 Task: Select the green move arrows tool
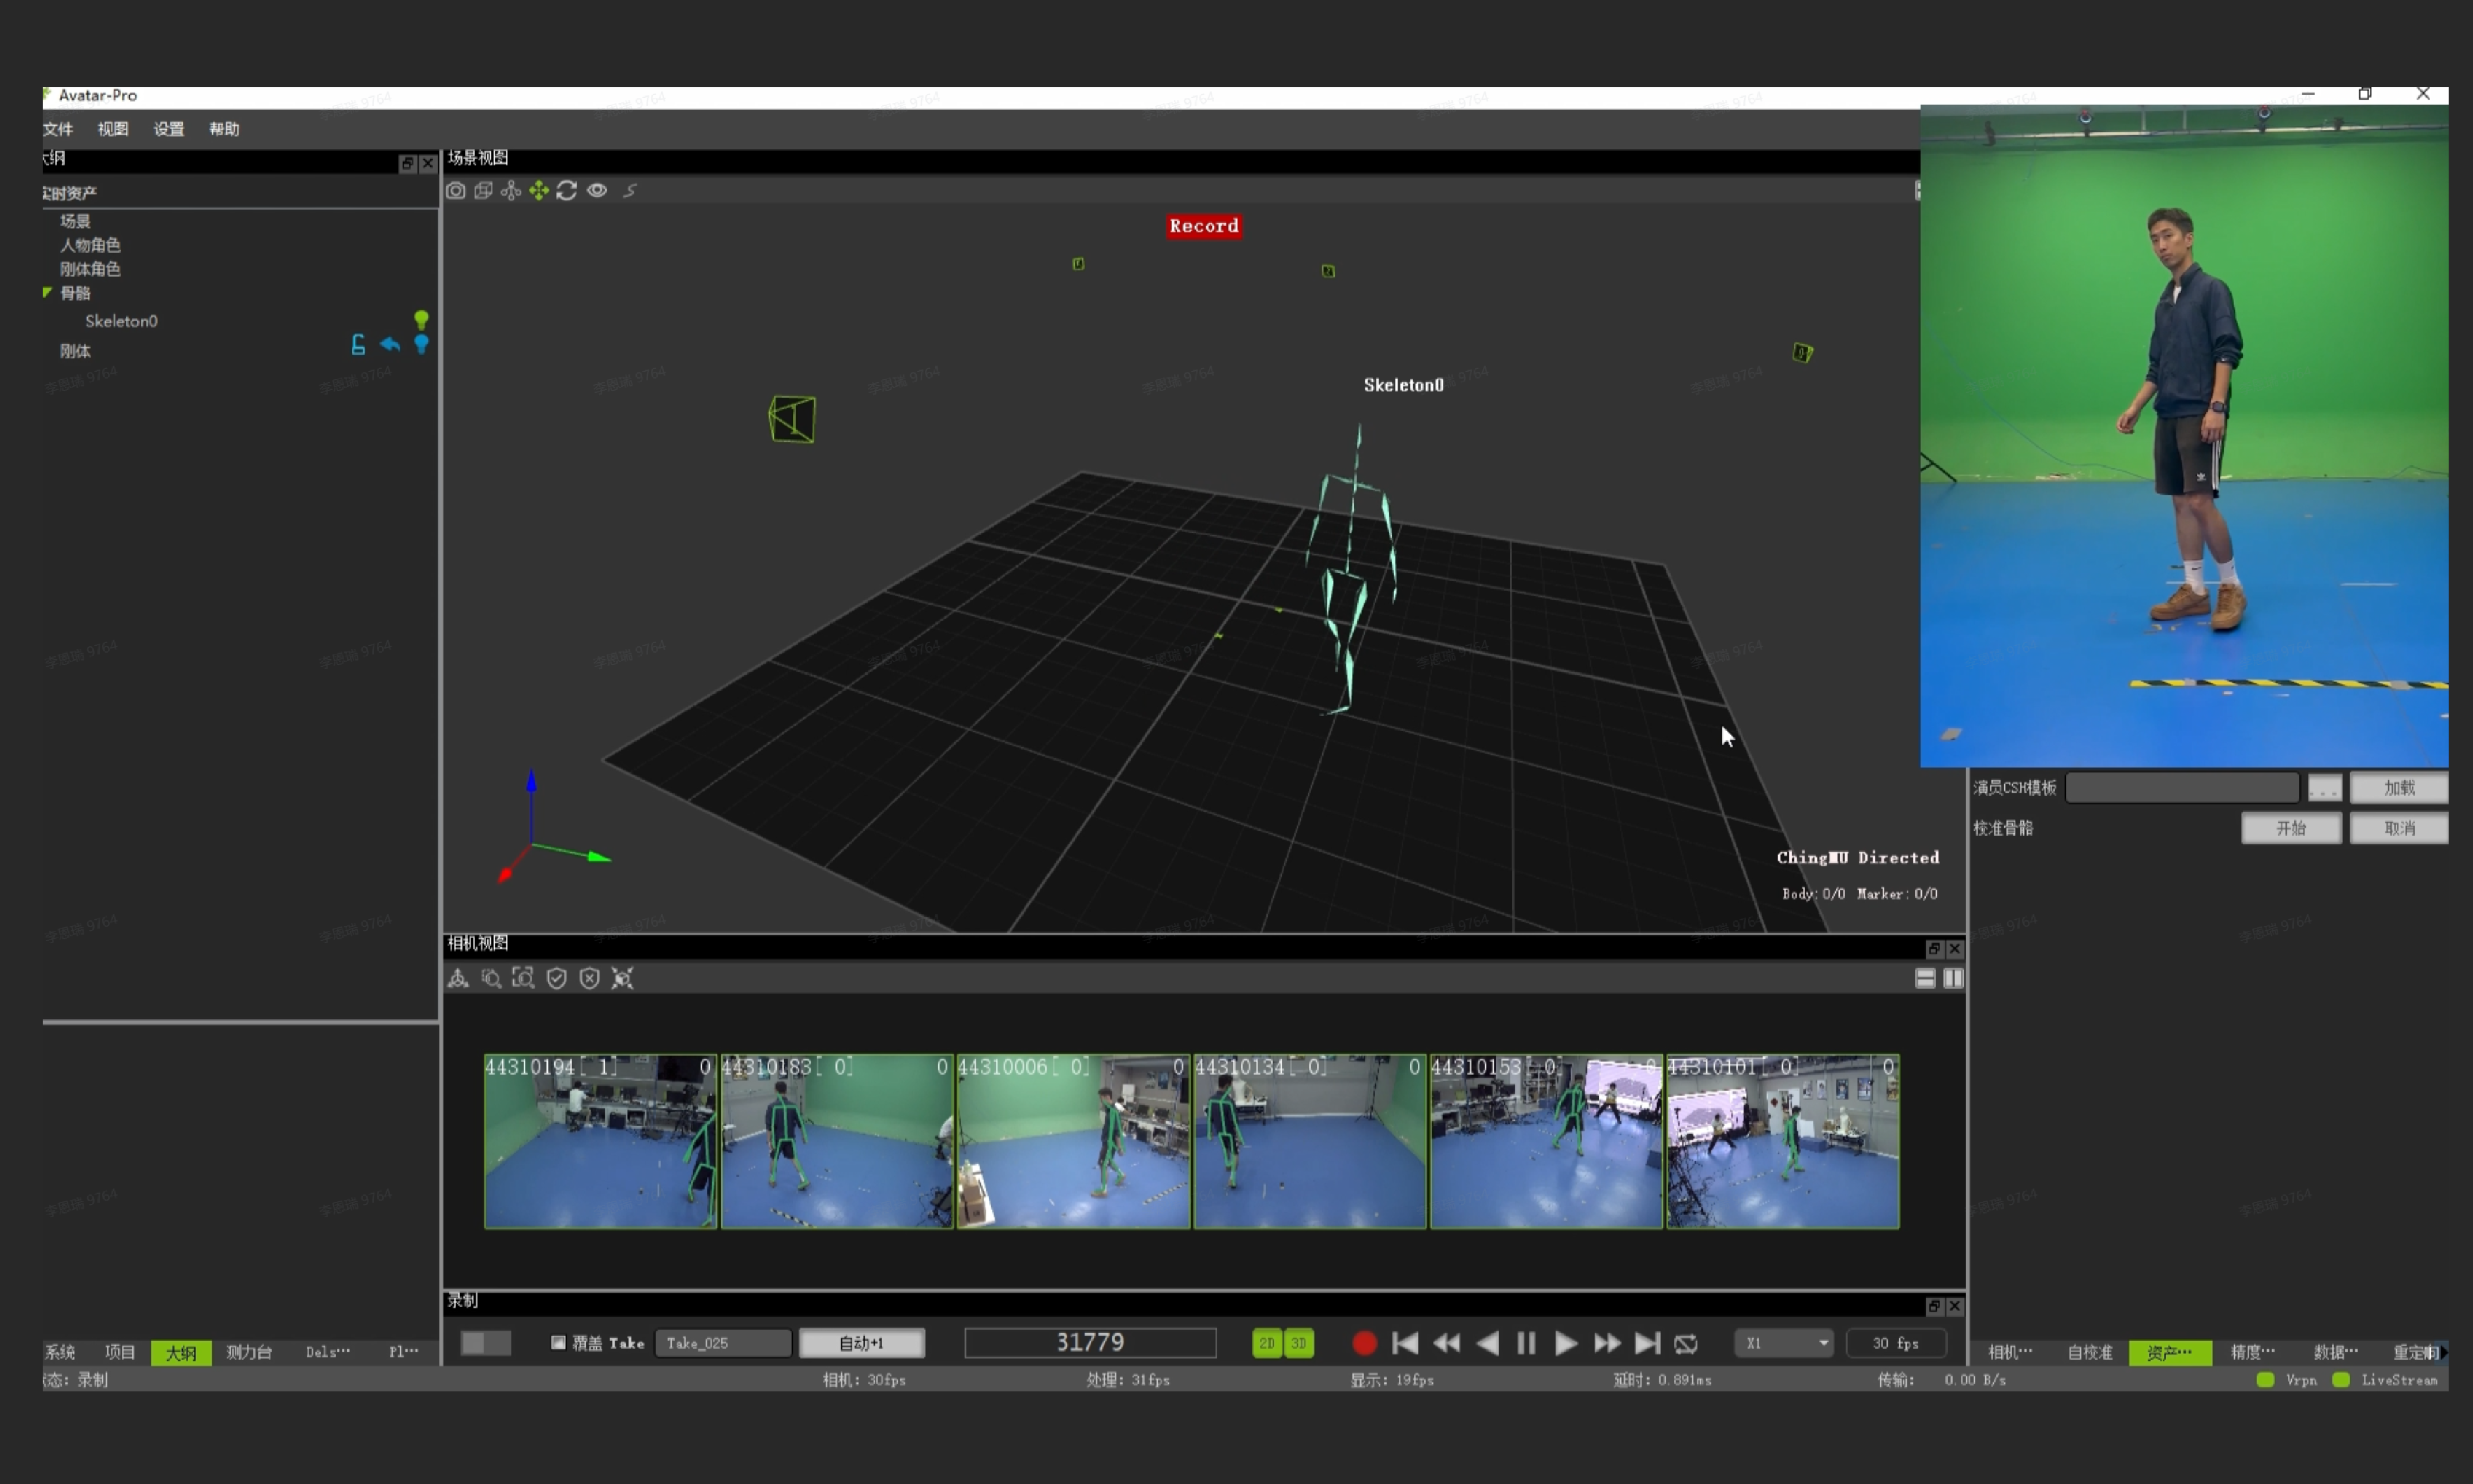pyautogui.click(x=539, y=190)
